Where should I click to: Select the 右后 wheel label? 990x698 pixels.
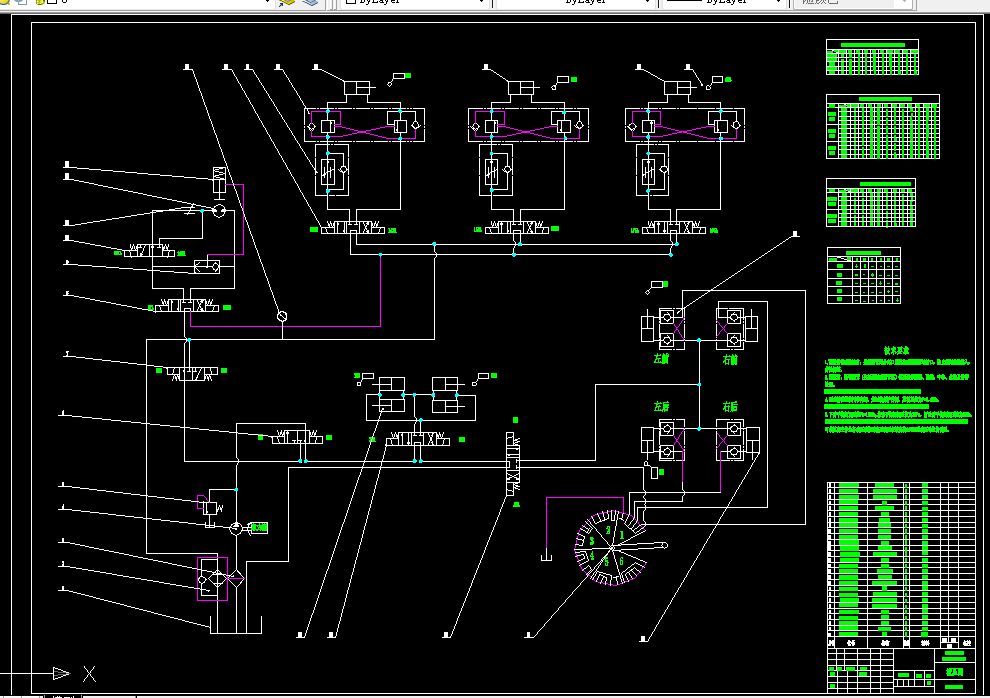pyautogui.click(x=730, y=406)
